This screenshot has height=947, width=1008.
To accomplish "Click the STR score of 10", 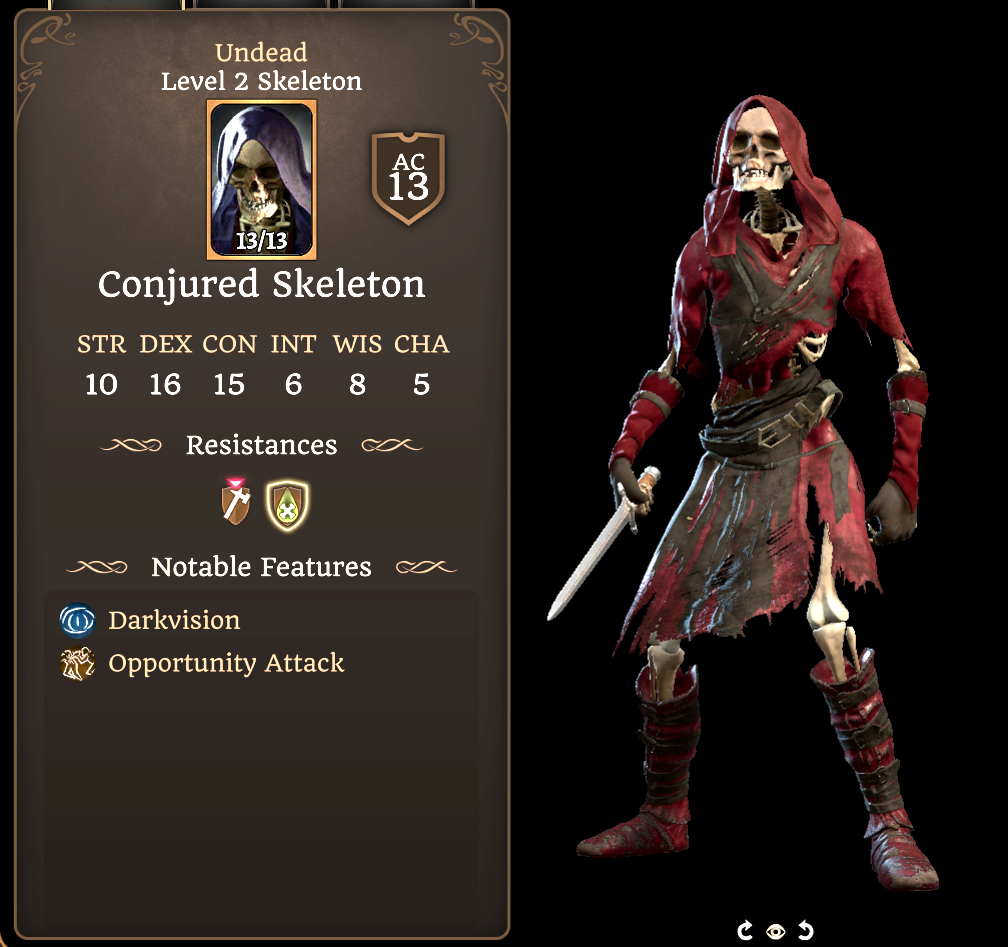I will coord(102,384).
